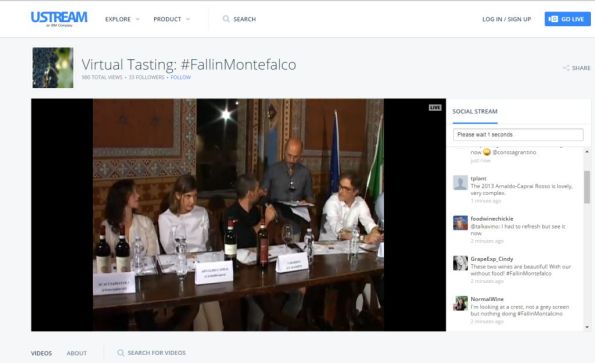Screen dimensions: 595x363
Task: Click the channel title Virtual Tasting
Action: point(189,64)
